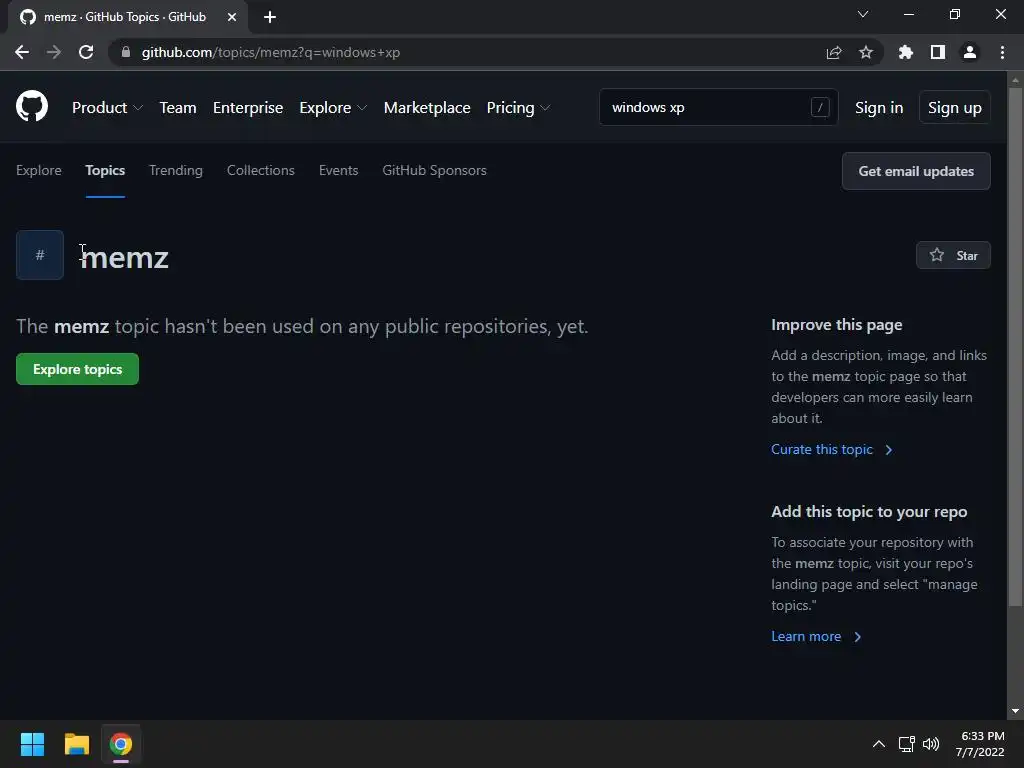Switch to the GitHub Sponsors tab

434,170
